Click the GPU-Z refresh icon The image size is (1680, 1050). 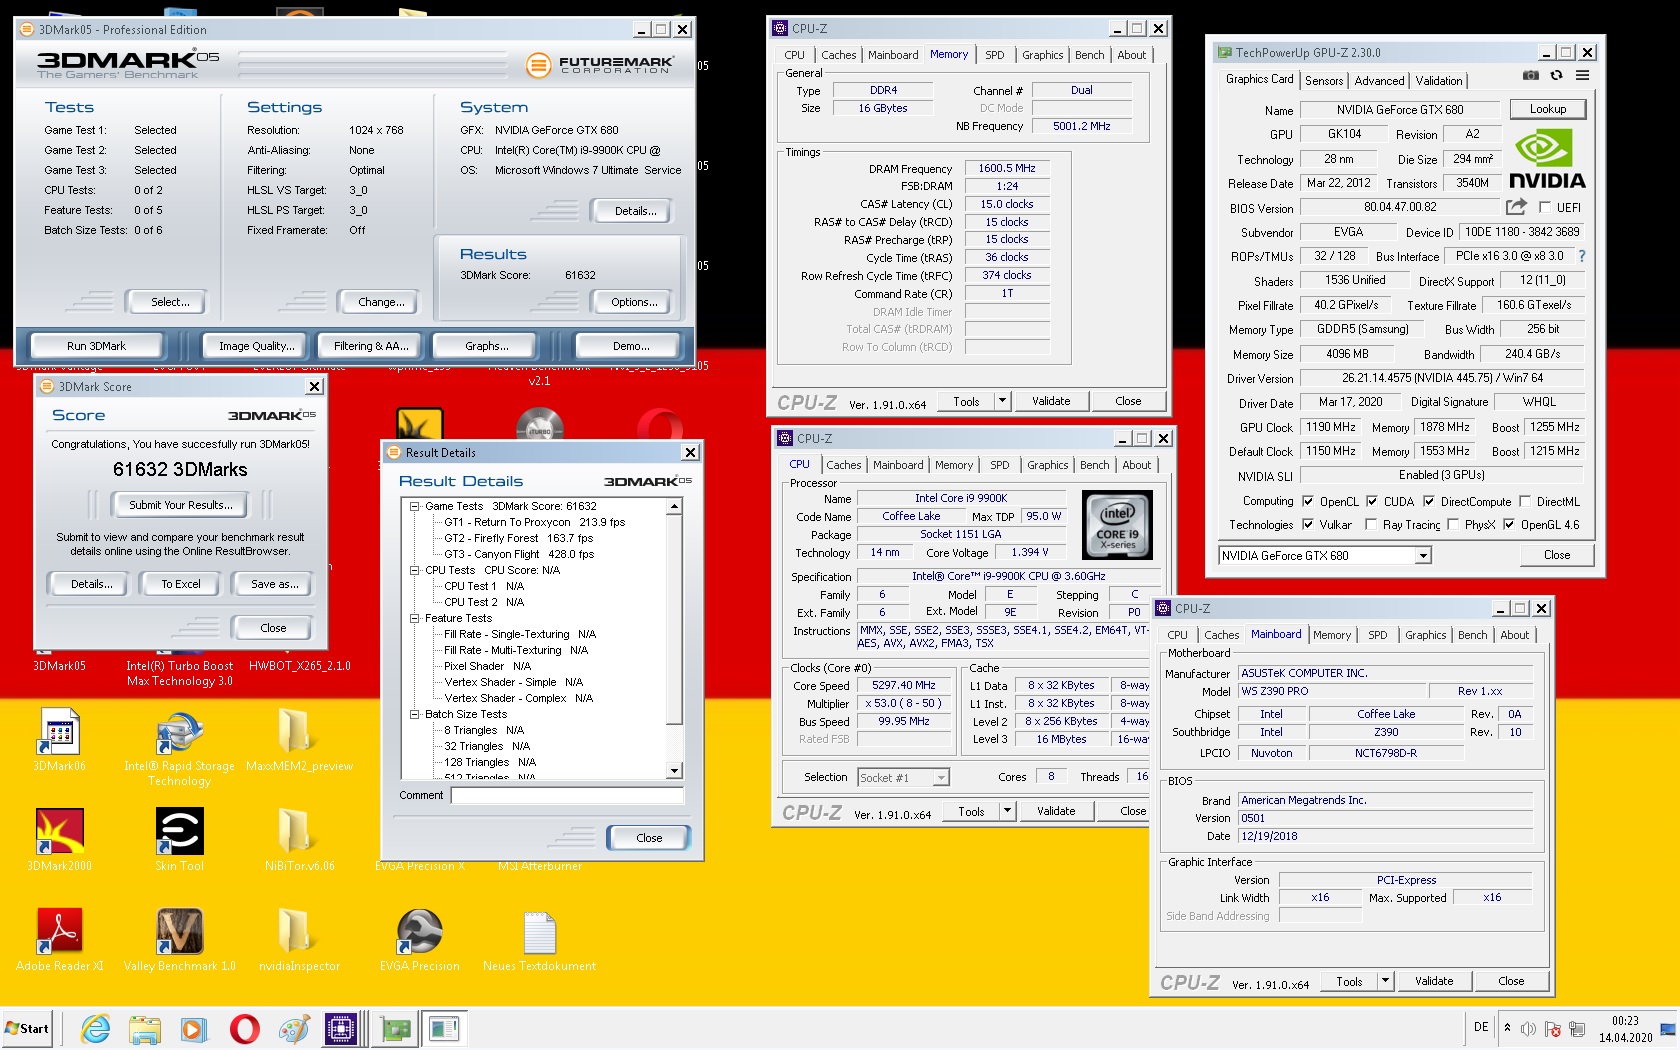1556,75
